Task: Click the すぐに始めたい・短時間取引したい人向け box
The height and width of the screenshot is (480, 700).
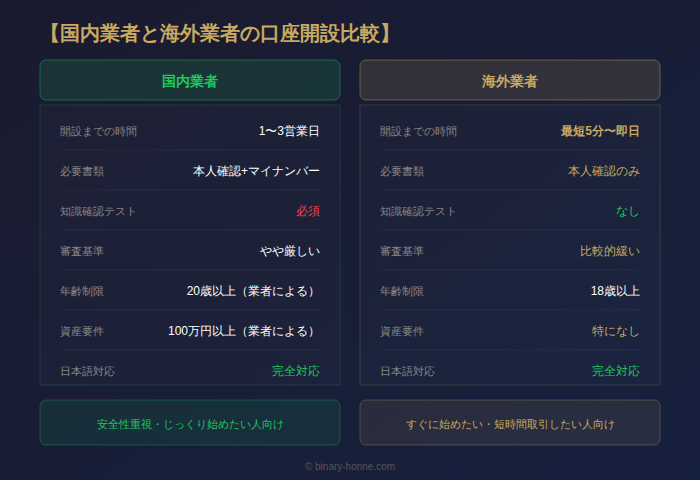Action: pos(510,424)
